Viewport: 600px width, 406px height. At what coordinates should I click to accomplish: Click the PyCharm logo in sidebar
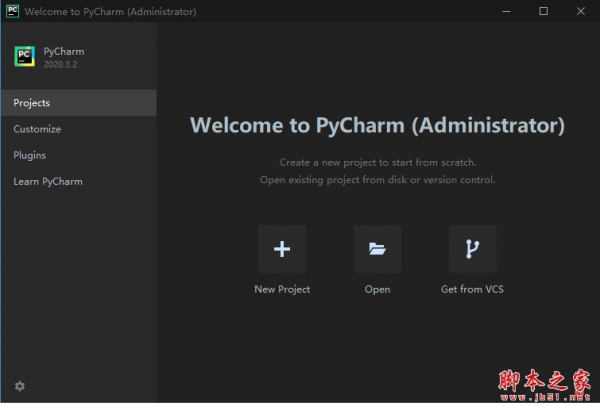(x=24, y=56)
